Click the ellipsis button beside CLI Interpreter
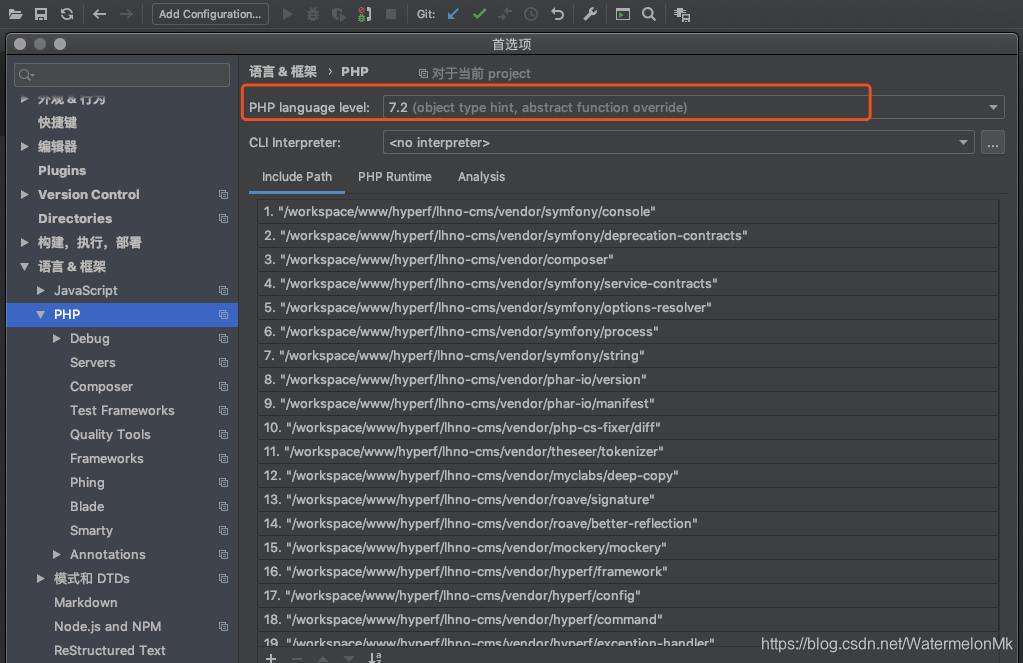Image resolution: width=1023 pixels, height=663 pixels. [x=992, y=142]
